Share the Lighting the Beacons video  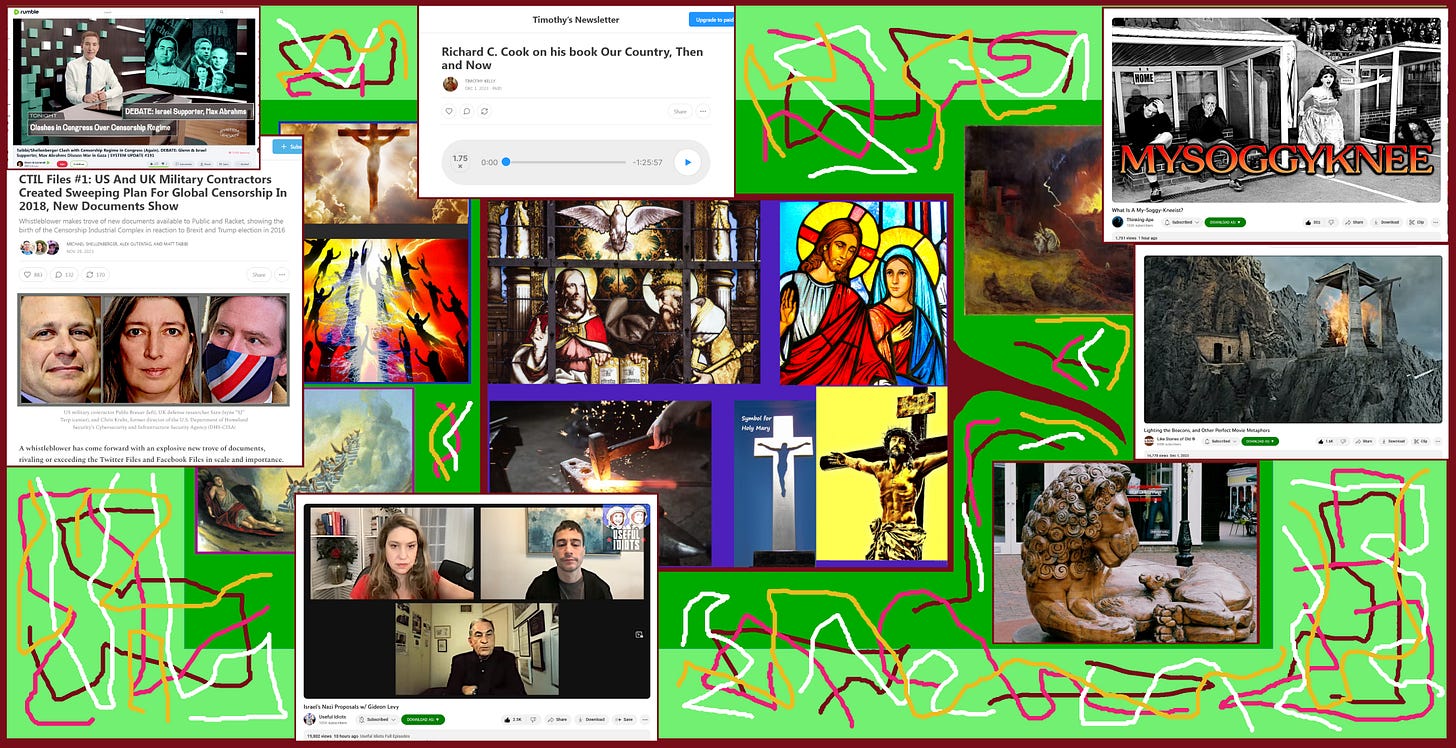pyautogui.click(x=1364, y=441)
